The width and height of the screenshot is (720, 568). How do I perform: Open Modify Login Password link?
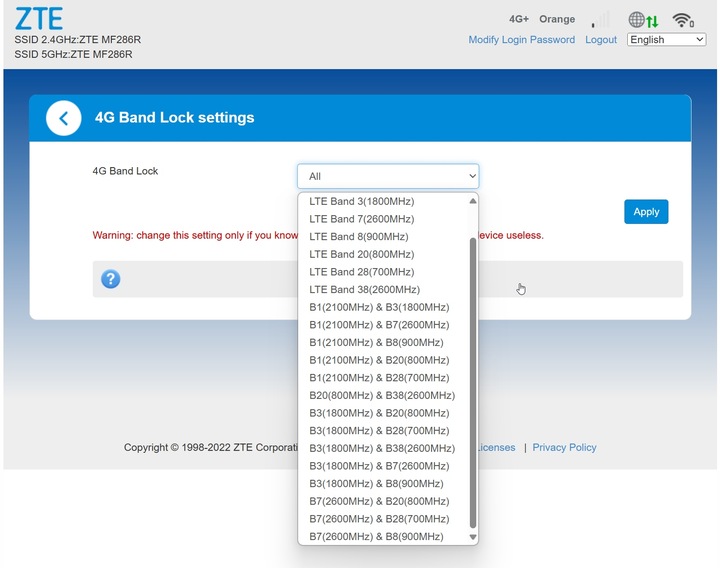tap(521, 40)
